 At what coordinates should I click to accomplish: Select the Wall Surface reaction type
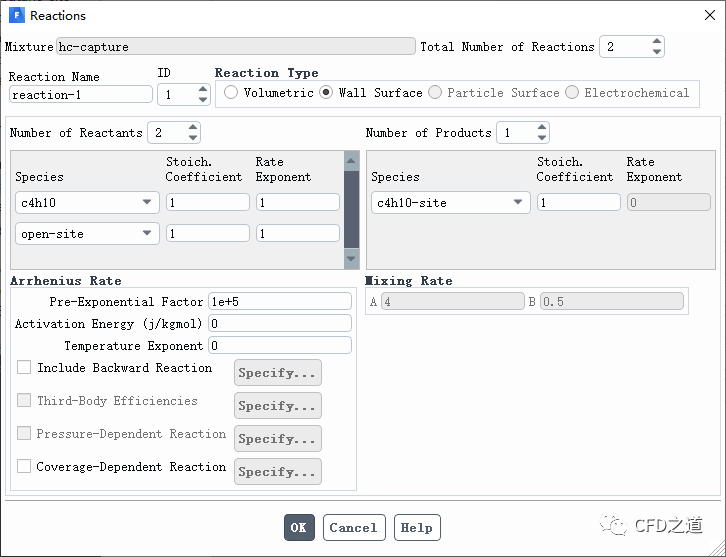tap(326, 93)
